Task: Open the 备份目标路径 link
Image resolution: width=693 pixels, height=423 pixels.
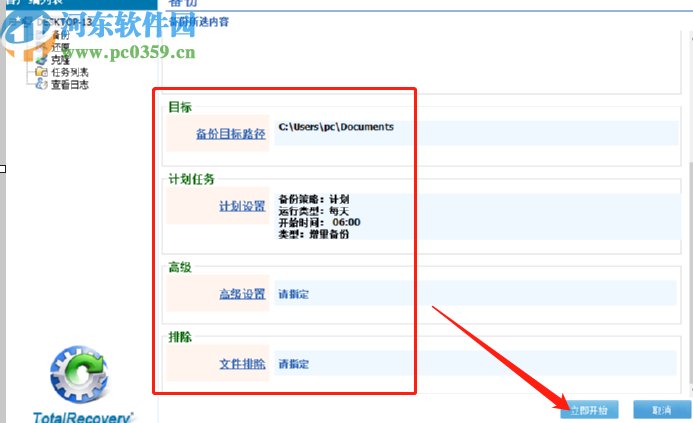Action: 231,133
